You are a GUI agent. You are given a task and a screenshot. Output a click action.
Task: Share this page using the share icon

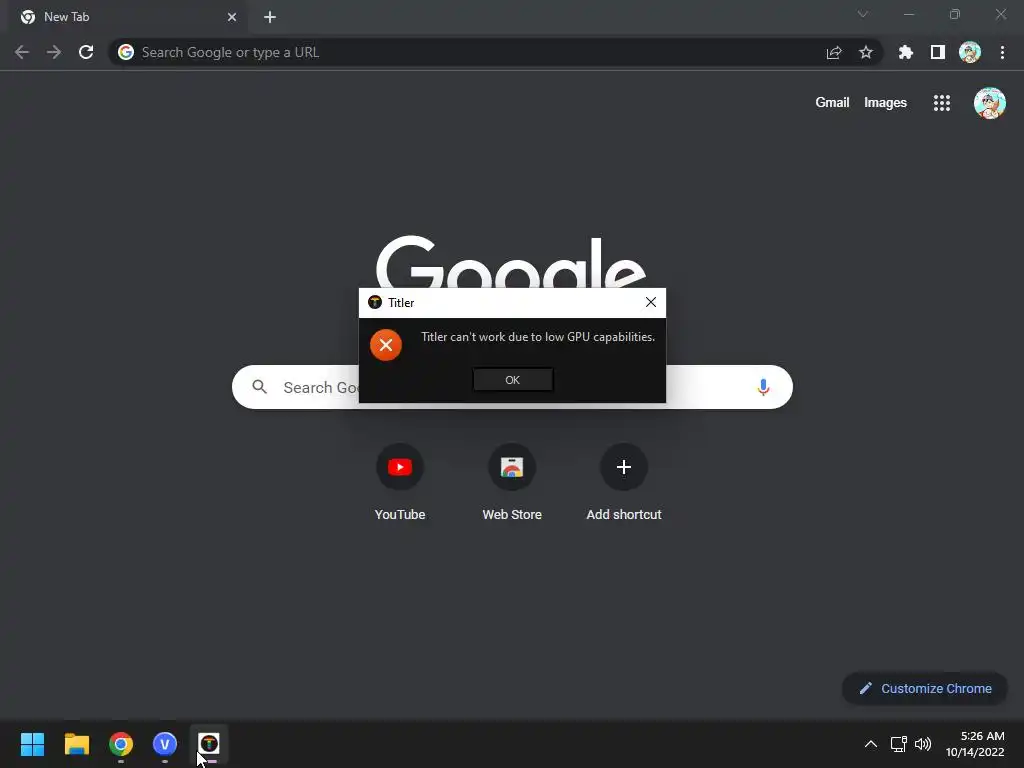coord(834,52)
